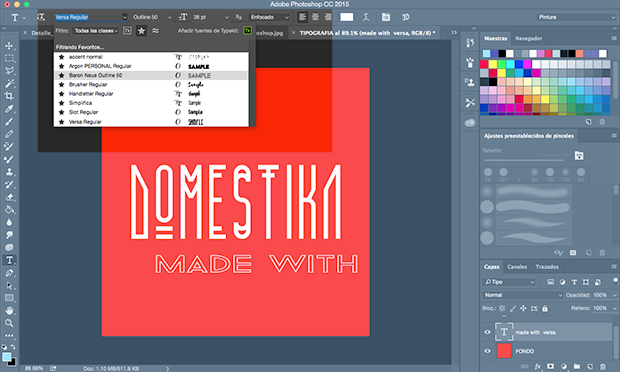Open the Tipo layer filter dropdown

[509, 282]
